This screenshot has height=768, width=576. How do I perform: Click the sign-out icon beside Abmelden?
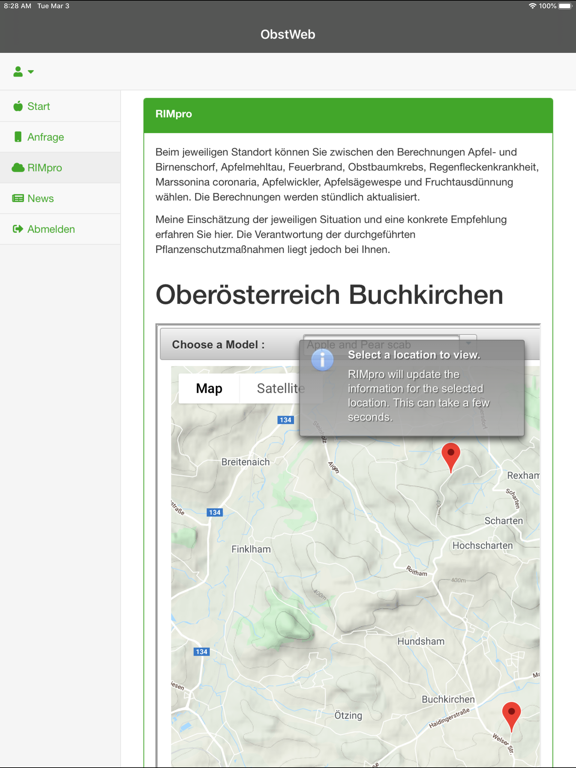point(18,229)
